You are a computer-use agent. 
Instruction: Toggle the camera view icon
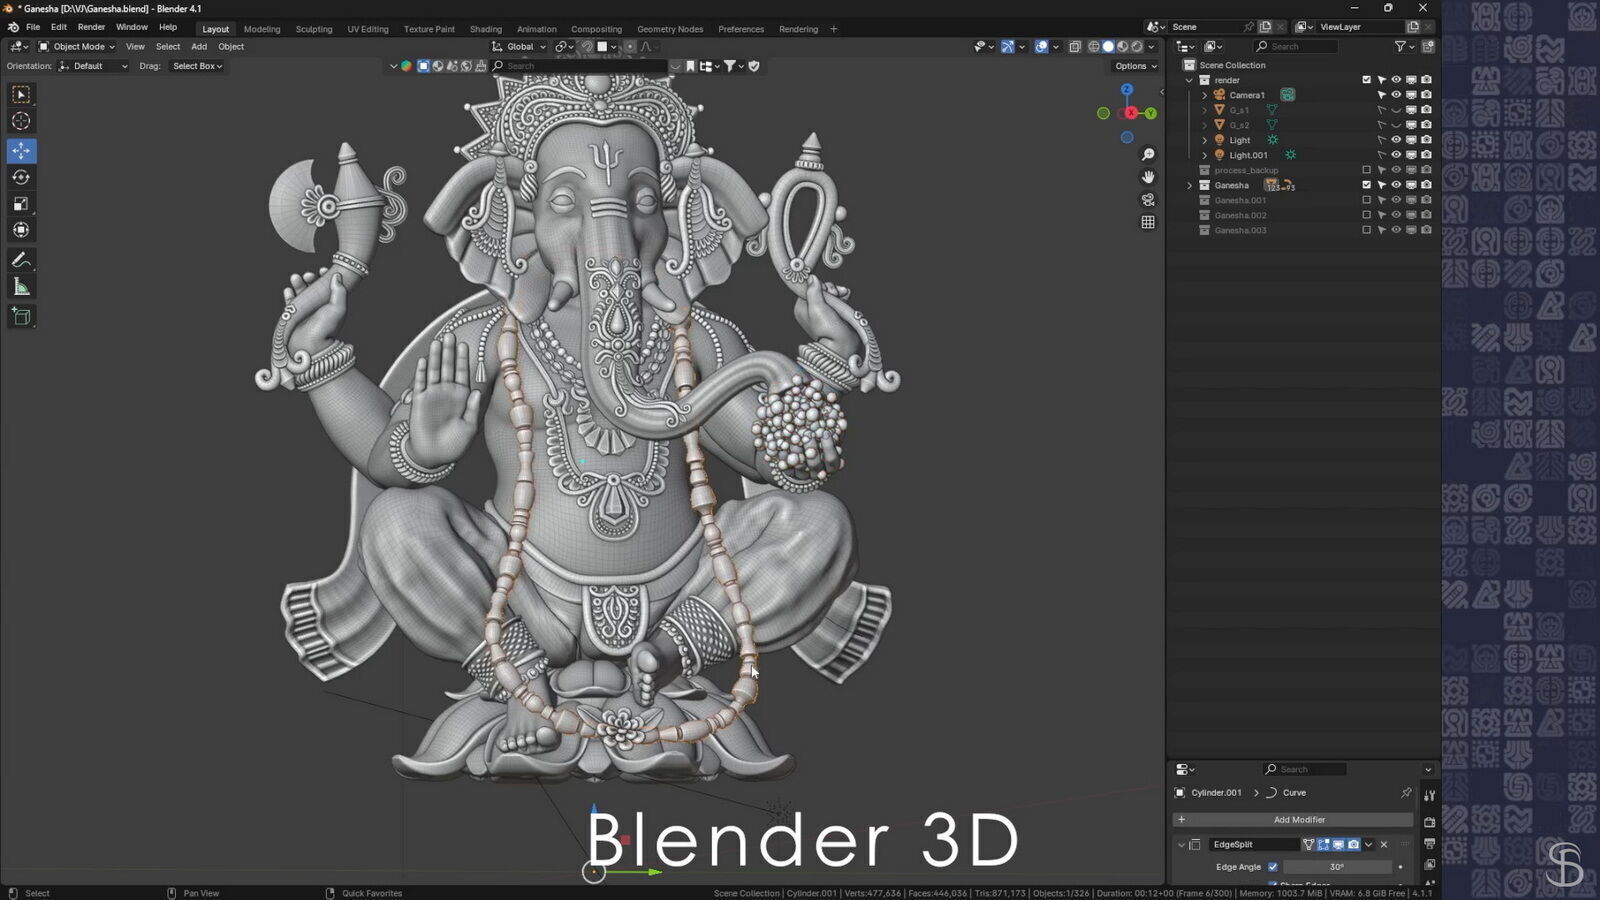1148,200
